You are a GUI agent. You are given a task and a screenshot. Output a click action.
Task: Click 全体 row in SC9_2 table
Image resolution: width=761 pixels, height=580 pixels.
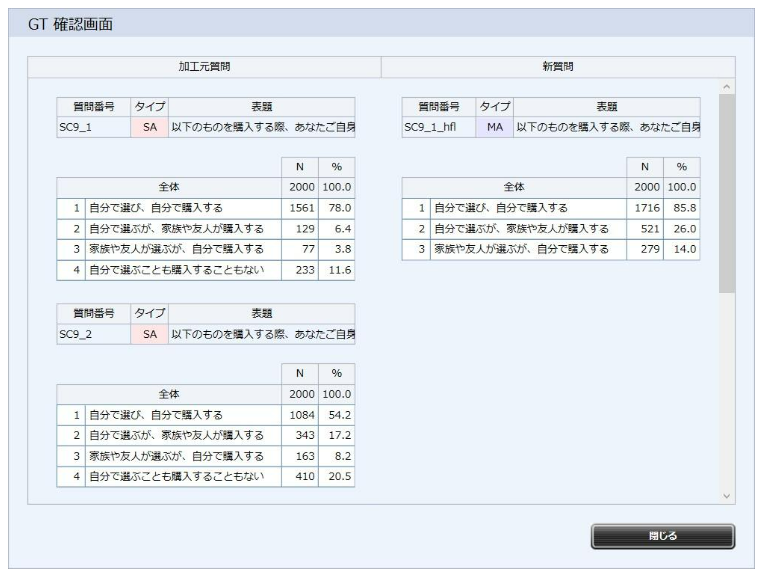click(206, 395)
